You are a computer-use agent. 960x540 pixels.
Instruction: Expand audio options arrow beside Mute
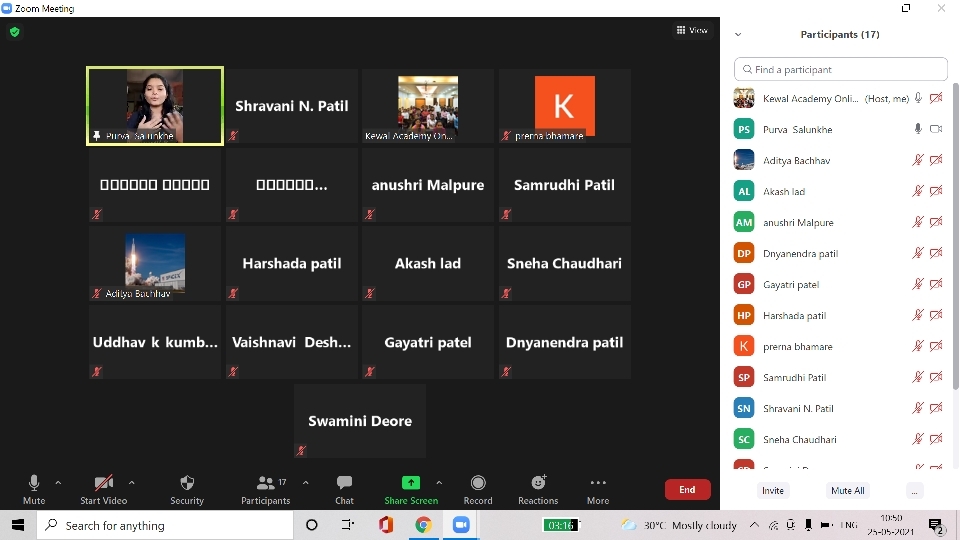point(58,483)
